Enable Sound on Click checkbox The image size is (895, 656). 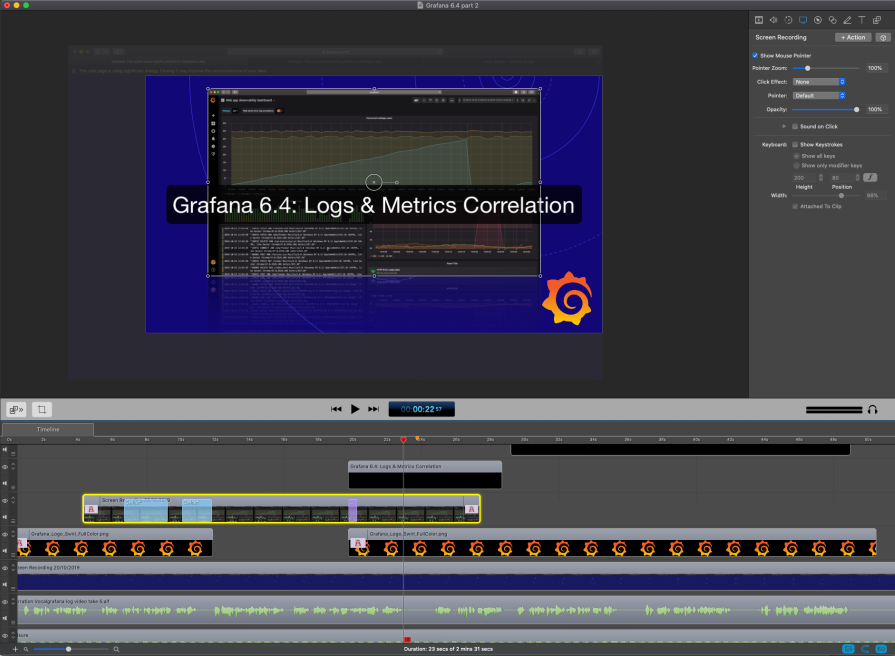point(795,126)
